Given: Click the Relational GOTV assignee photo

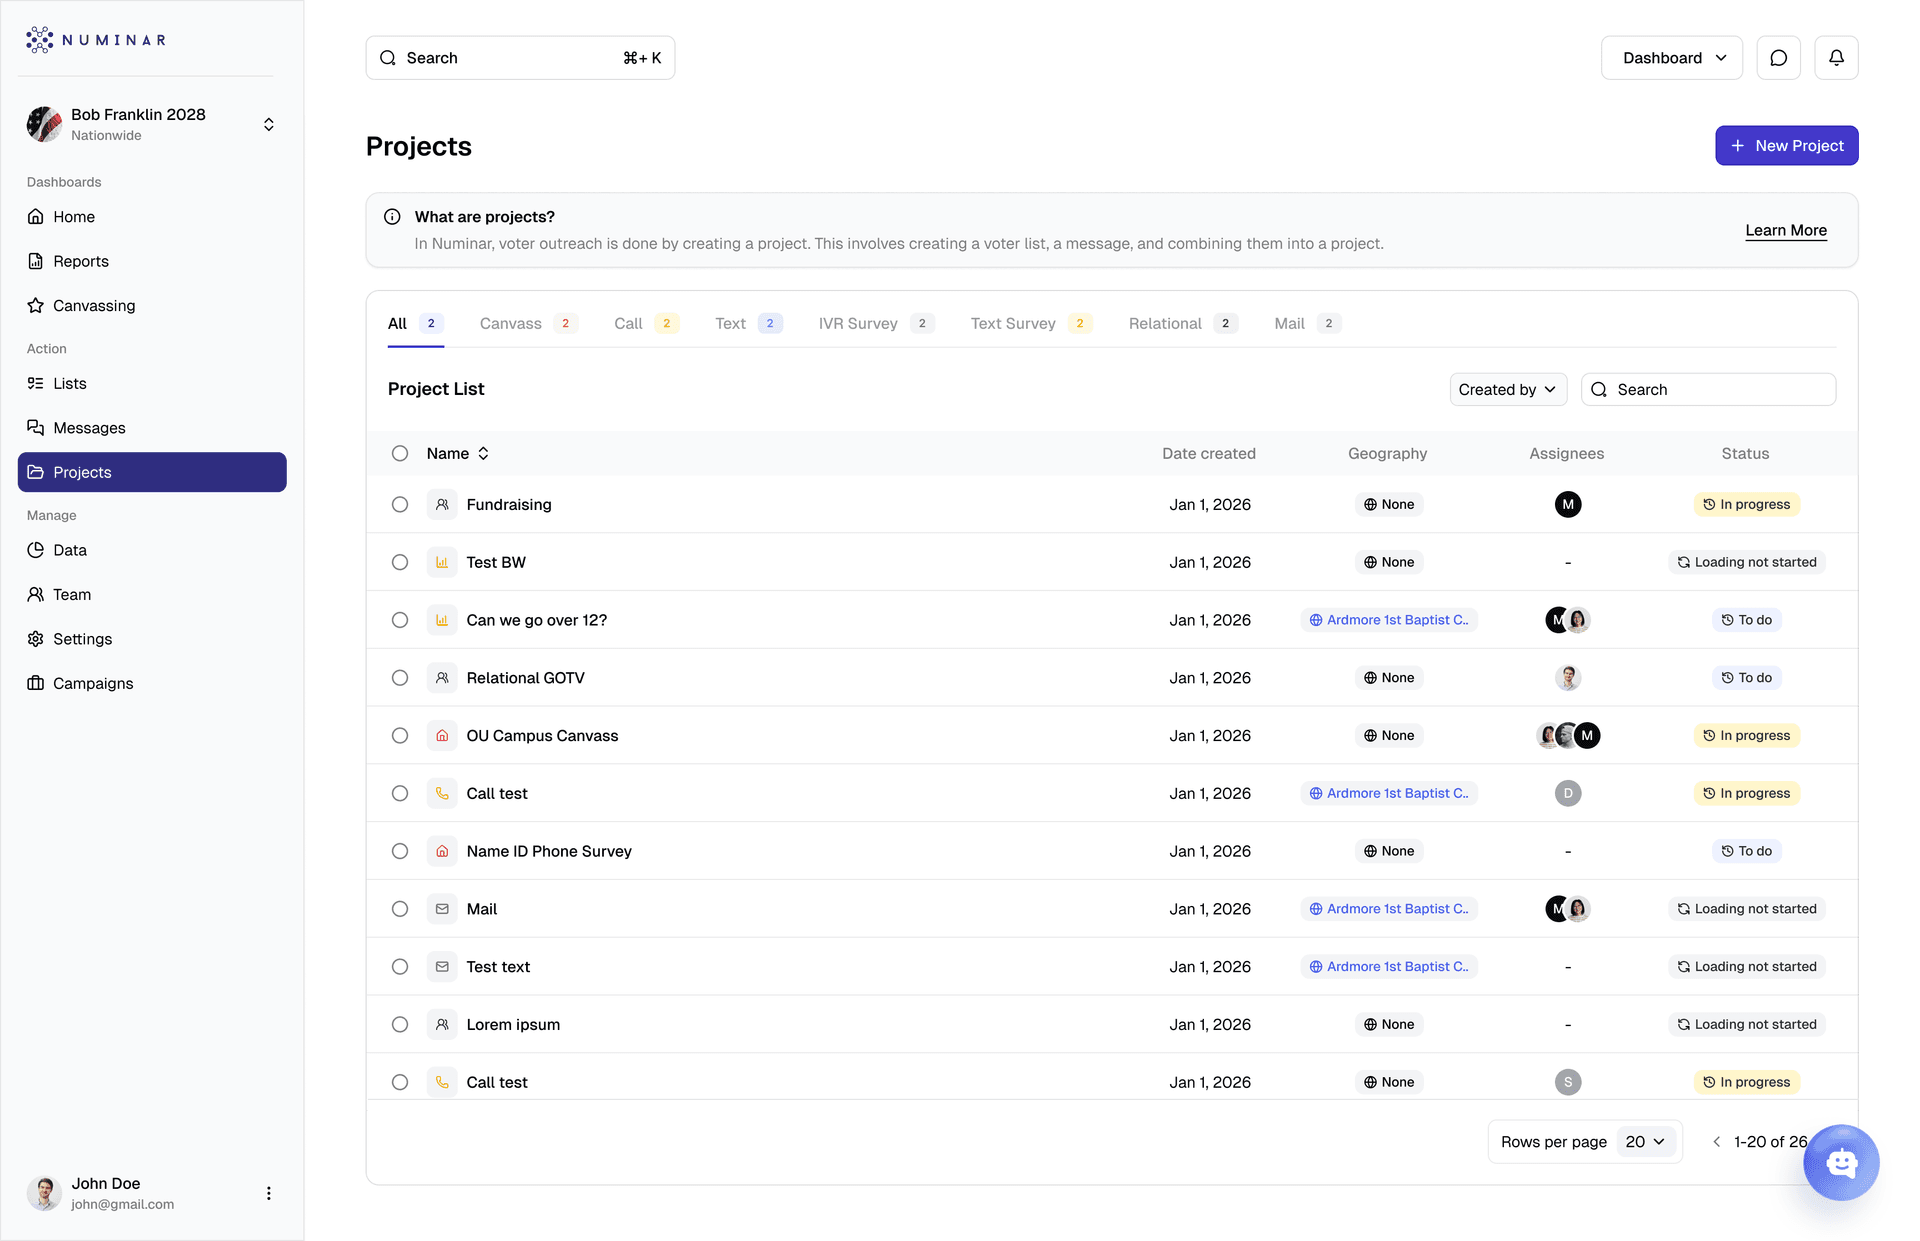Looking at the screenshot, I should pyautogui.click(x=1567, y=678).
